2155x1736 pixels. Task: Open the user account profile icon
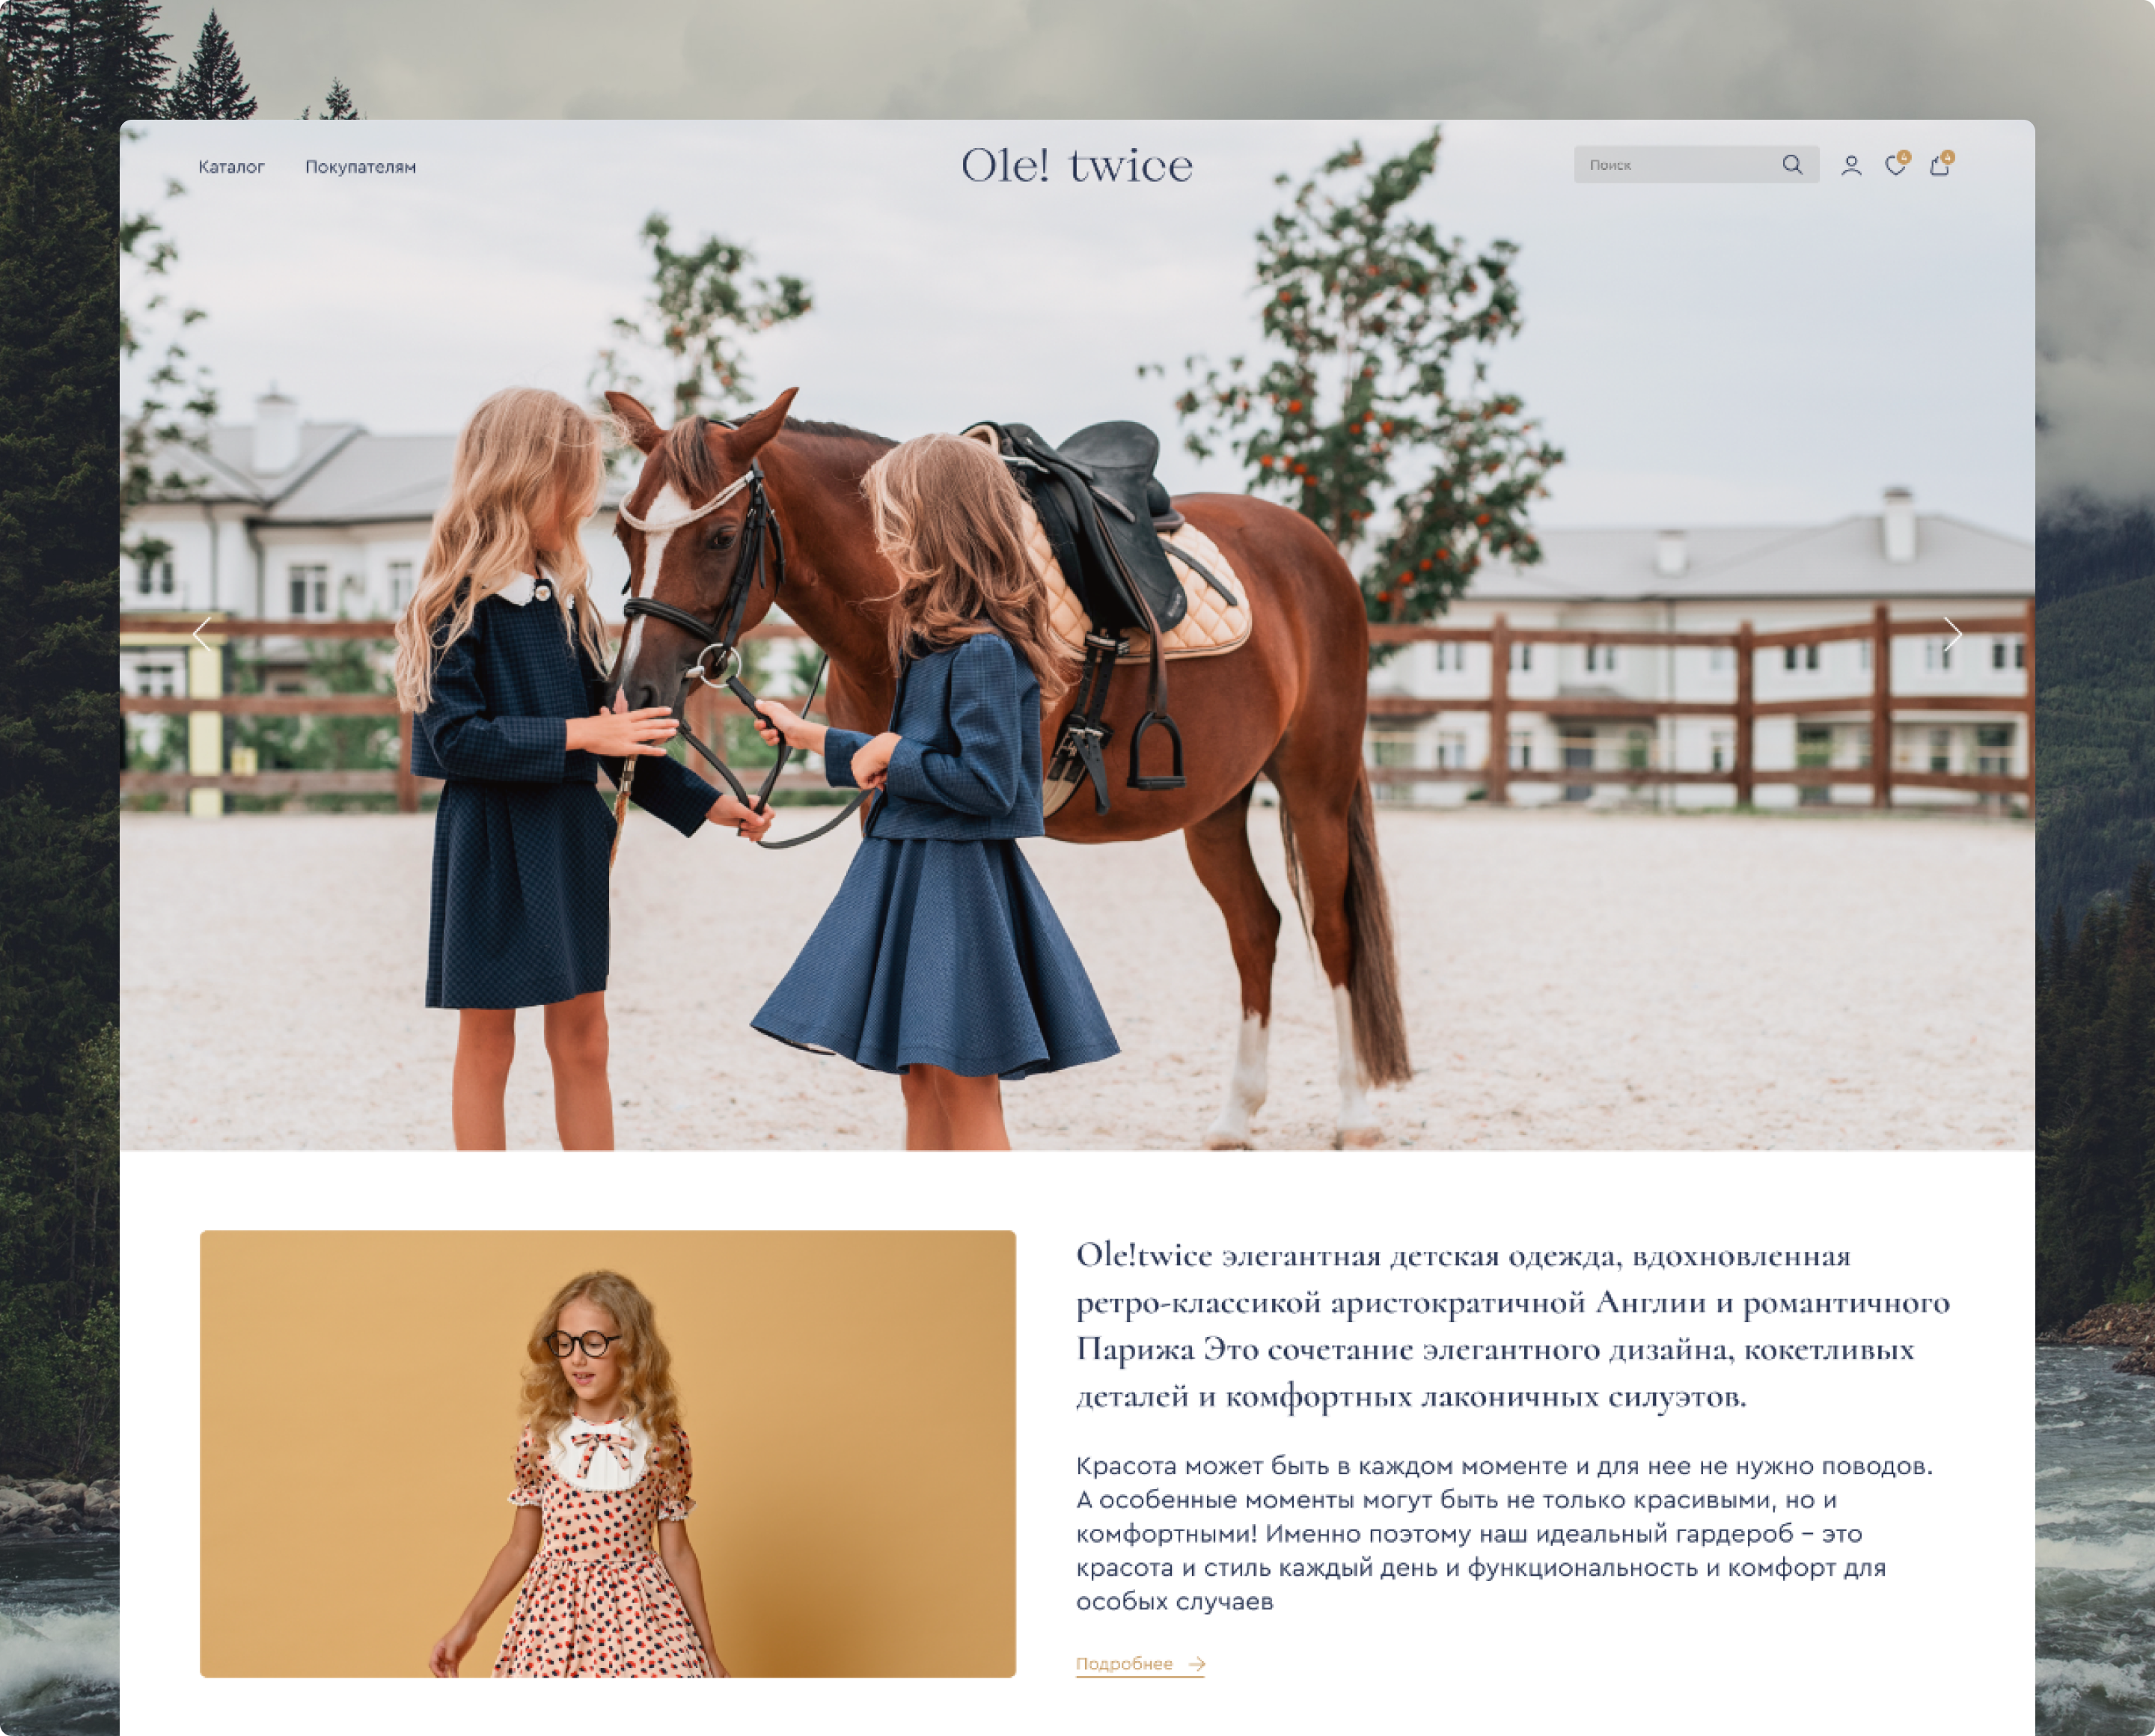(1851, 166)
